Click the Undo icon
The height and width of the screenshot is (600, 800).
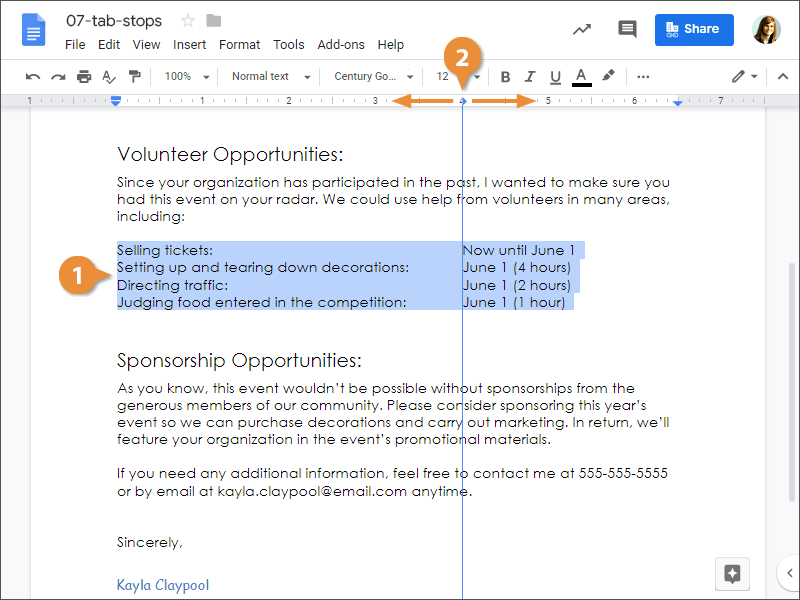pos(33,77)
